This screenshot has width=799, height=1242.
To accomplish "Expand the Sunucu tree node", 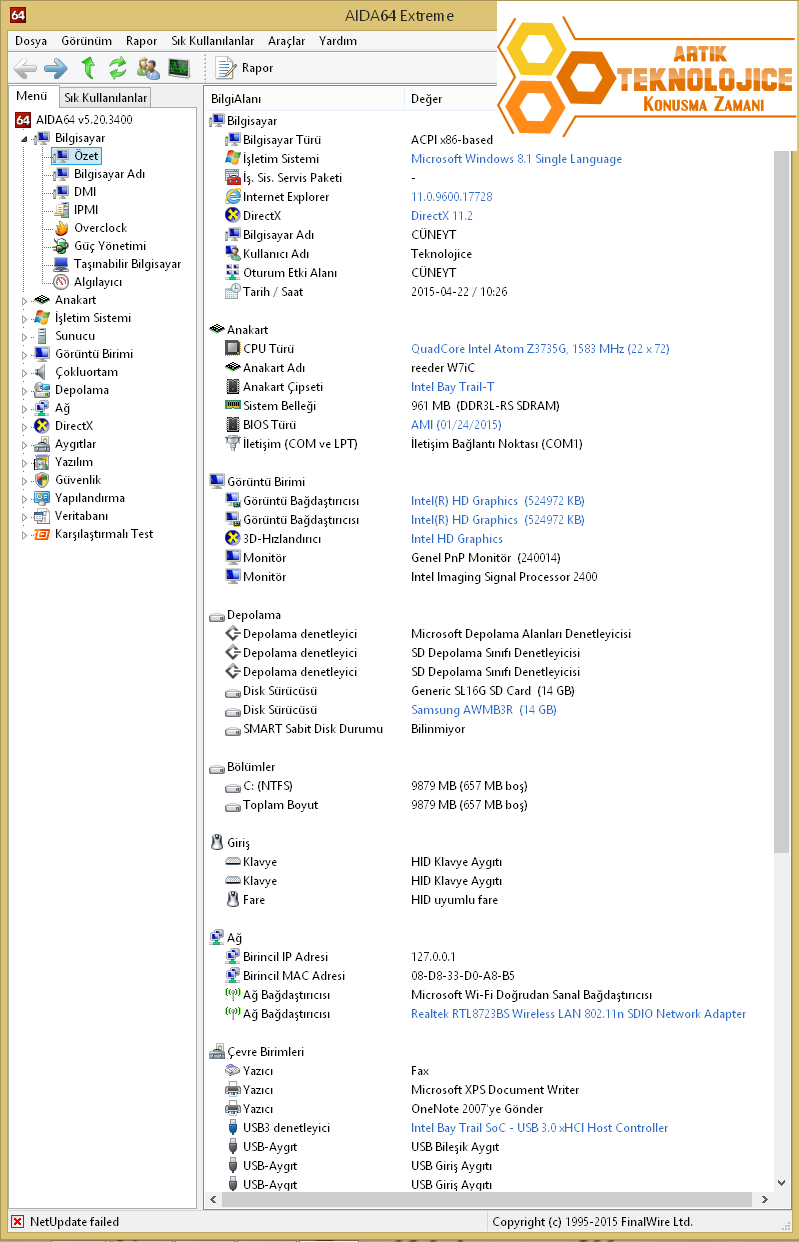I will [x=25, y=336].
